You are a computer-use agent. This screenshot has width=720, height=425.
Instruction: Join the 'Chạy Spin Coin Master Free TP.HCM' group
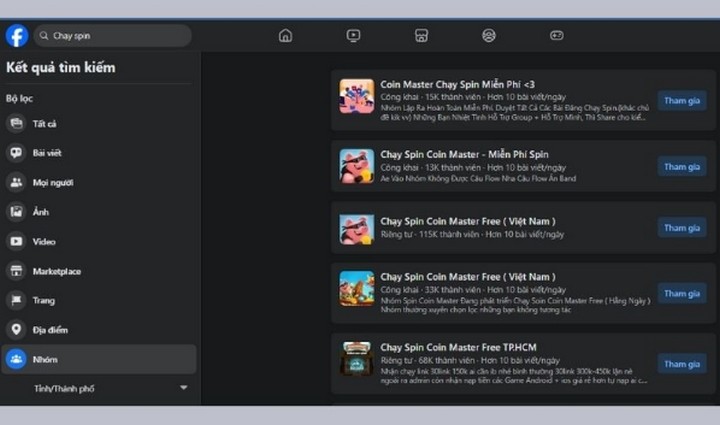pos(681,364)
